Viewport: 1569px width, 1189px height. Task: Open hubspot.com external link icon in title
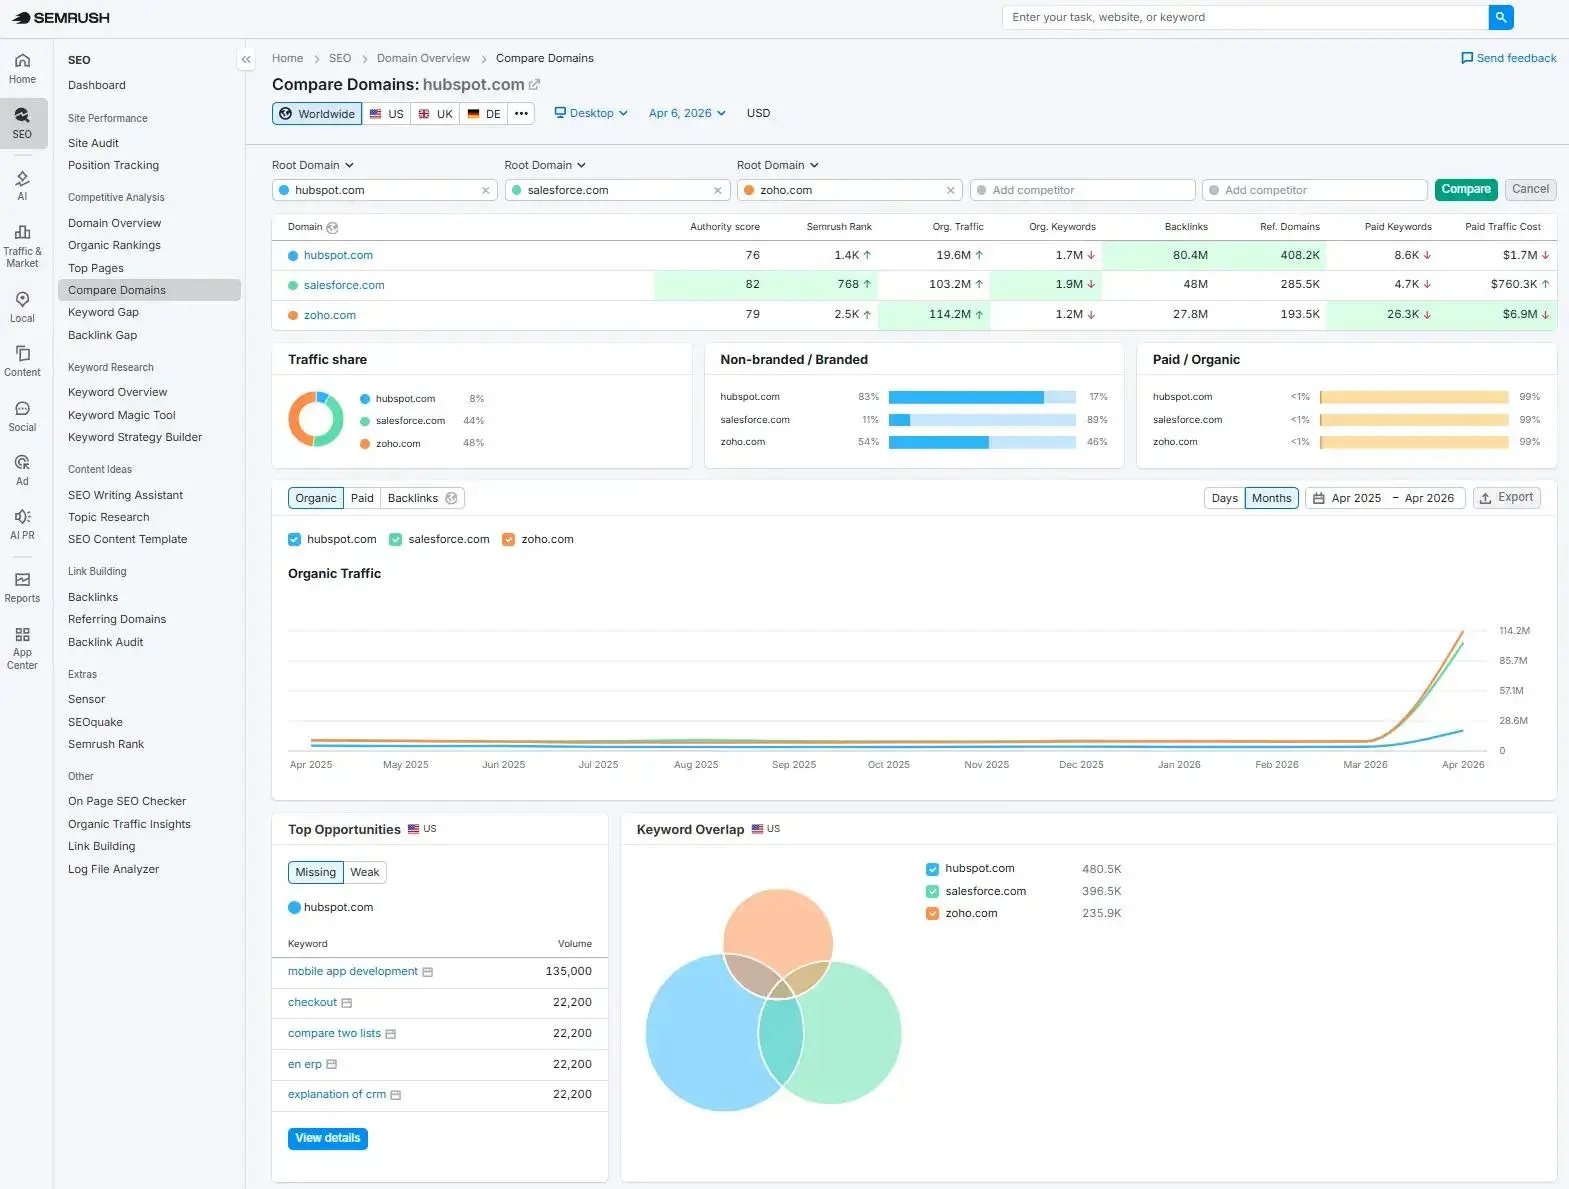(x=534, y=85)
